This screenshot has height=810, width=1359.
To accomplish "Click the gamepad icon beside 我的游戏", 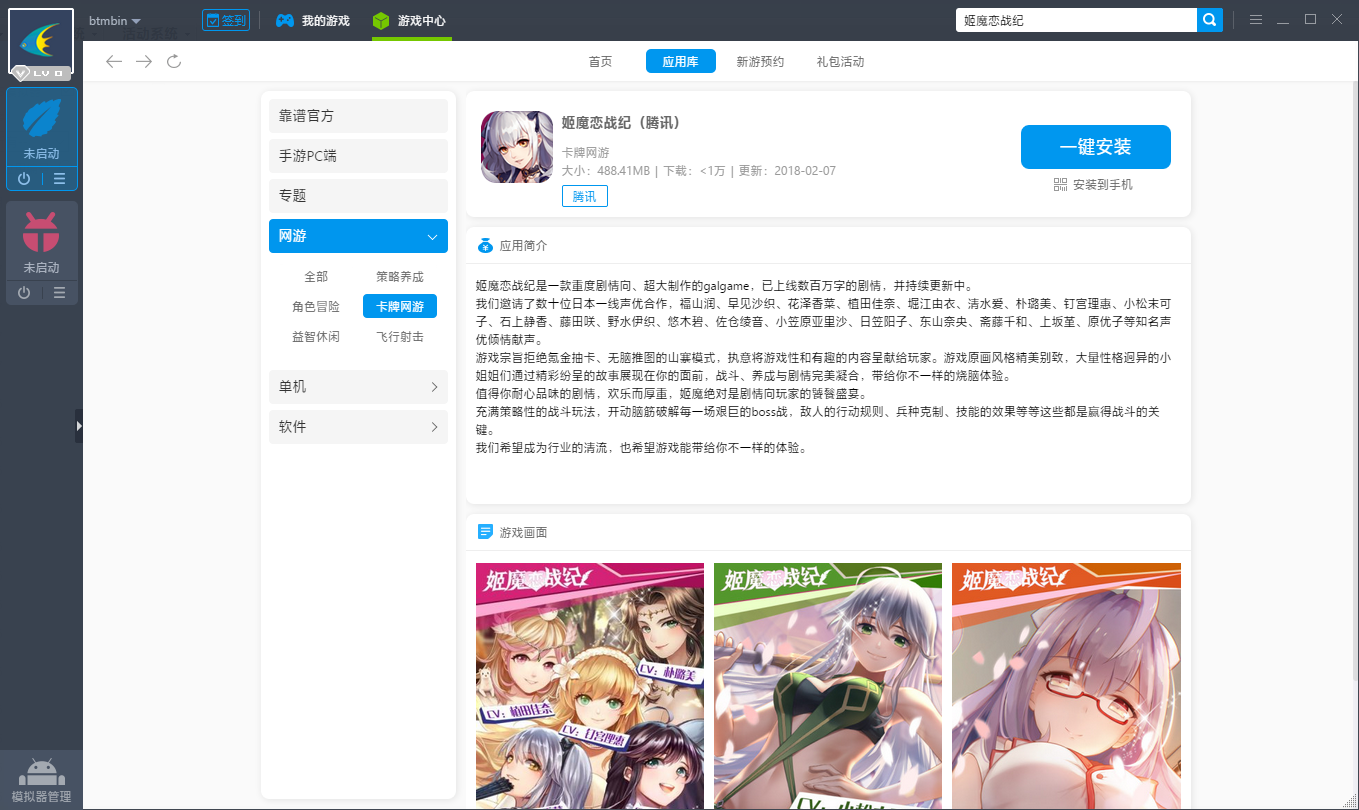I will pyautogui.click(x=285, y=20).
